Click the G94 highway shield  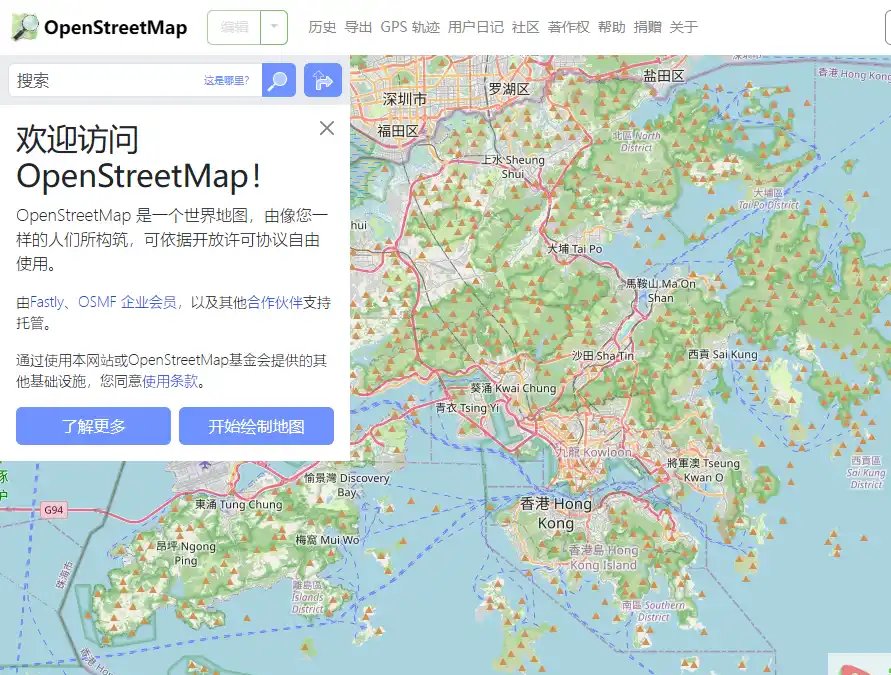pyautogui.click(x=54, y=510)
